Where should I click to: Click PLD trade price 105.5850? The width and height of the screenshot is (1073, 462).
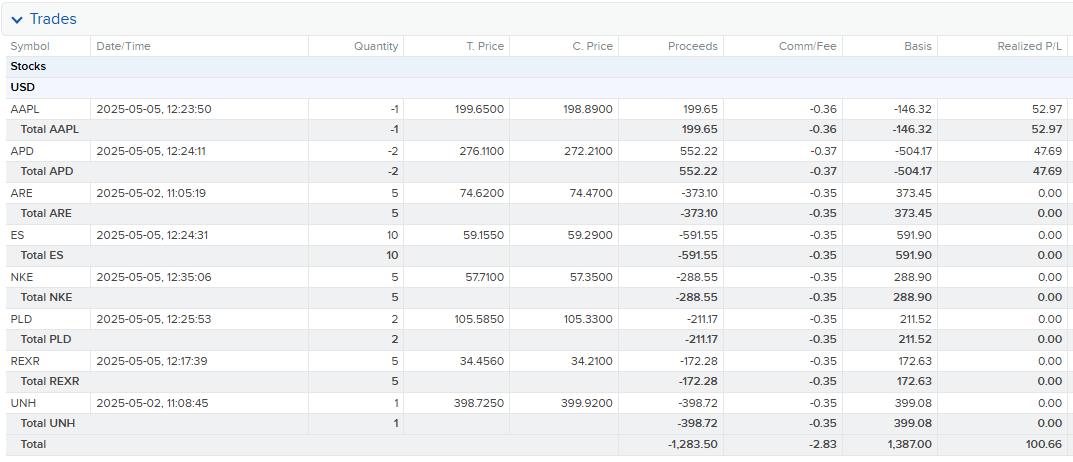point(479,319)
